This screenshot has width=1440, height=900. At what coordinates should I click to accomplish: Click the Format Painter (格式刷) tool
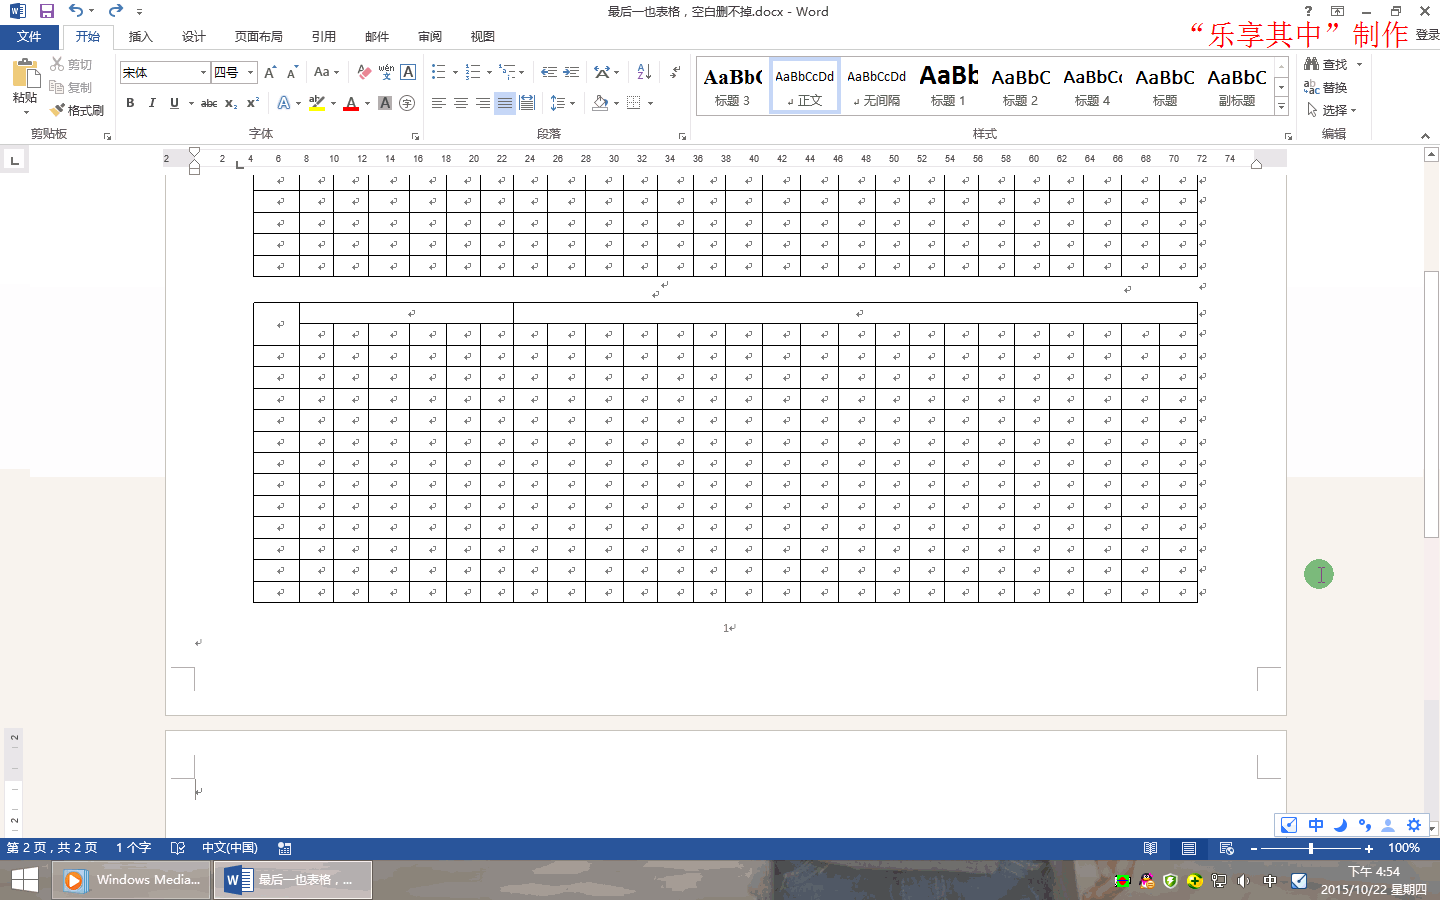tap(78, 110)
